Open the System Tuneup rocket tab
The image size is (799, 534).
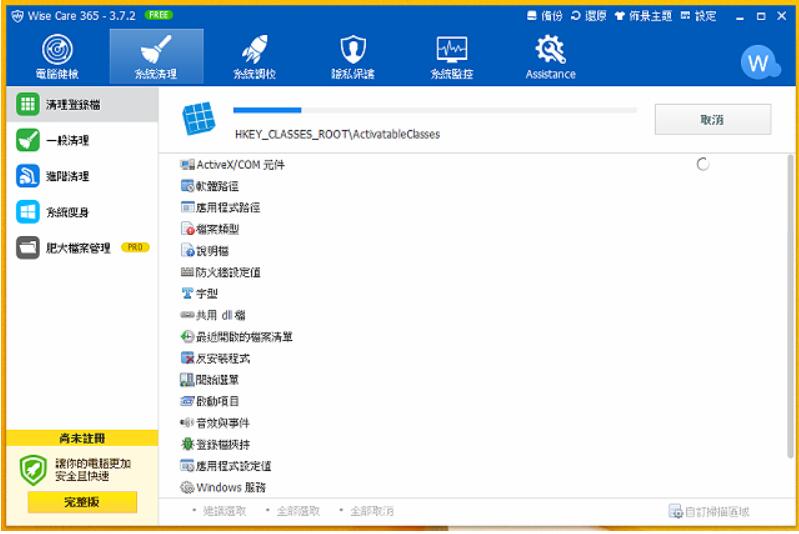click(254, 56)
